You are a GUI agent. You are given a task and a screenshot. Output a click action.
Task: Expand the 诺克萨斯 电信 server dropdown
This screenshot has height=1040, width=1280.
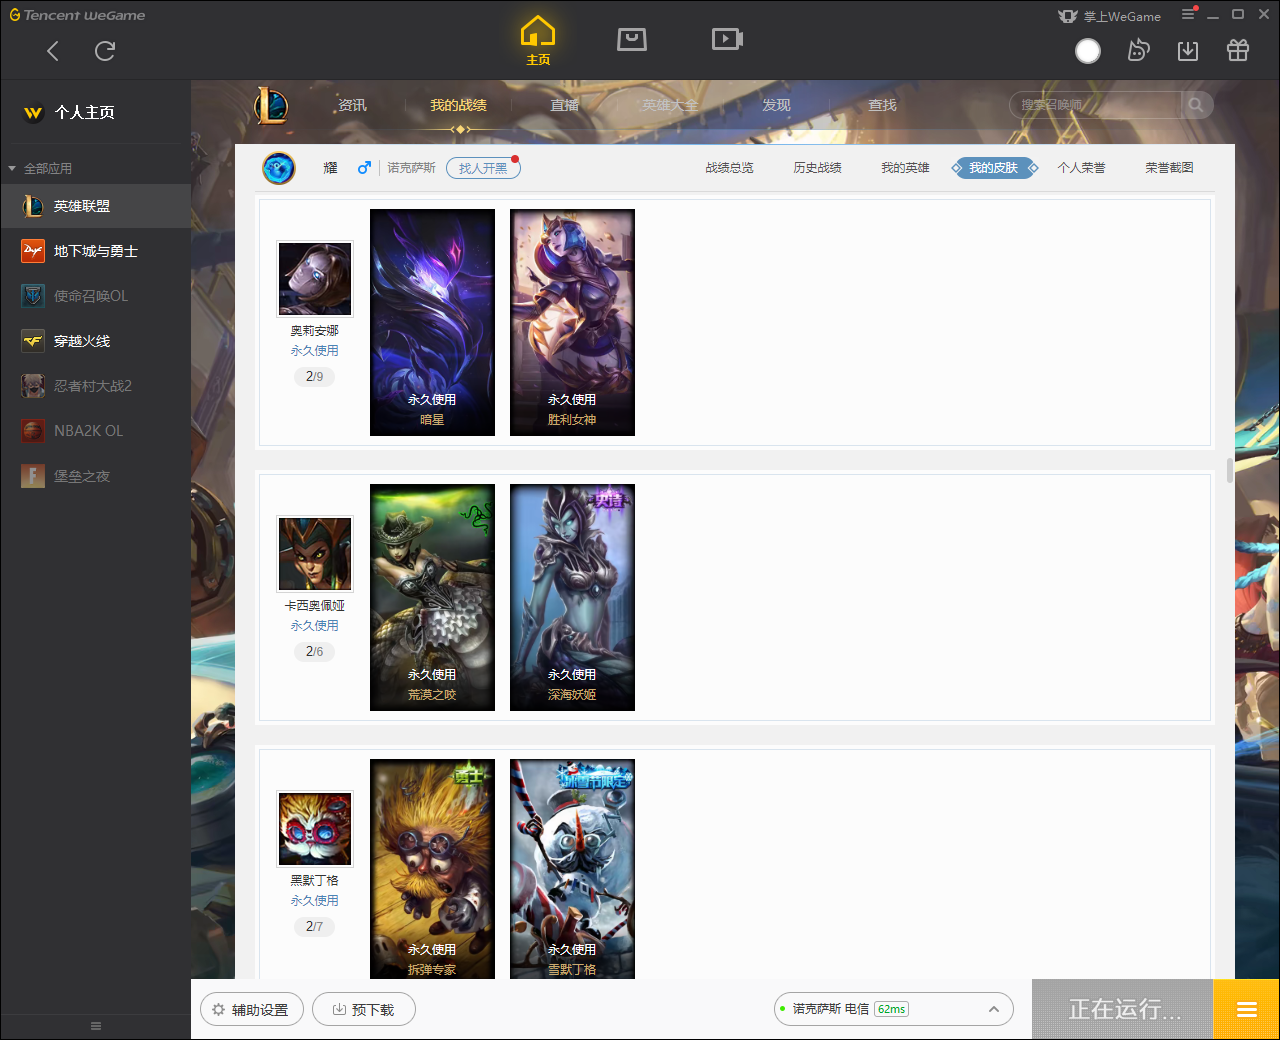click(894, 1009)
